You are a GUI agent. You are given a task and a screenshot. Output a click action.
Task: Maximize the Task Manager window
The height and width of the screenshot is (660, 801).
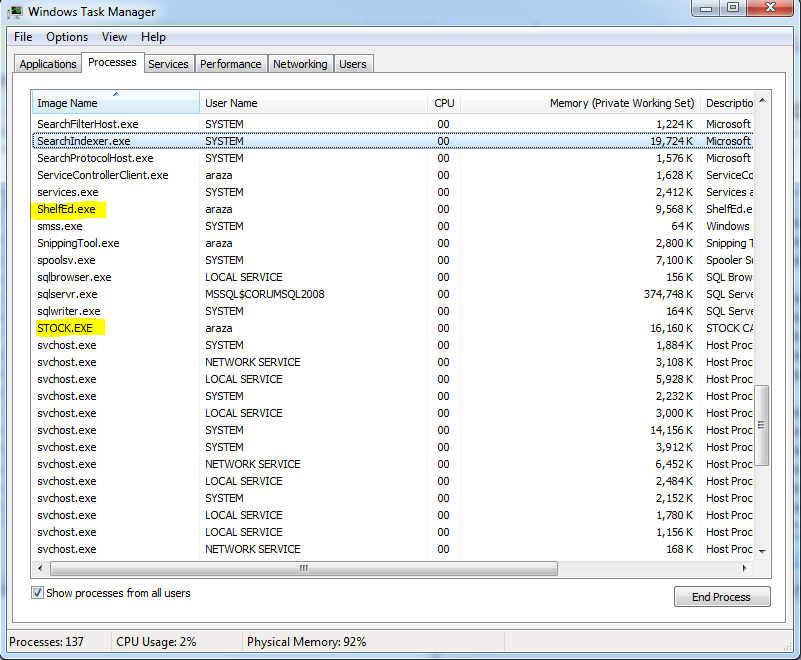pos(733,9)
